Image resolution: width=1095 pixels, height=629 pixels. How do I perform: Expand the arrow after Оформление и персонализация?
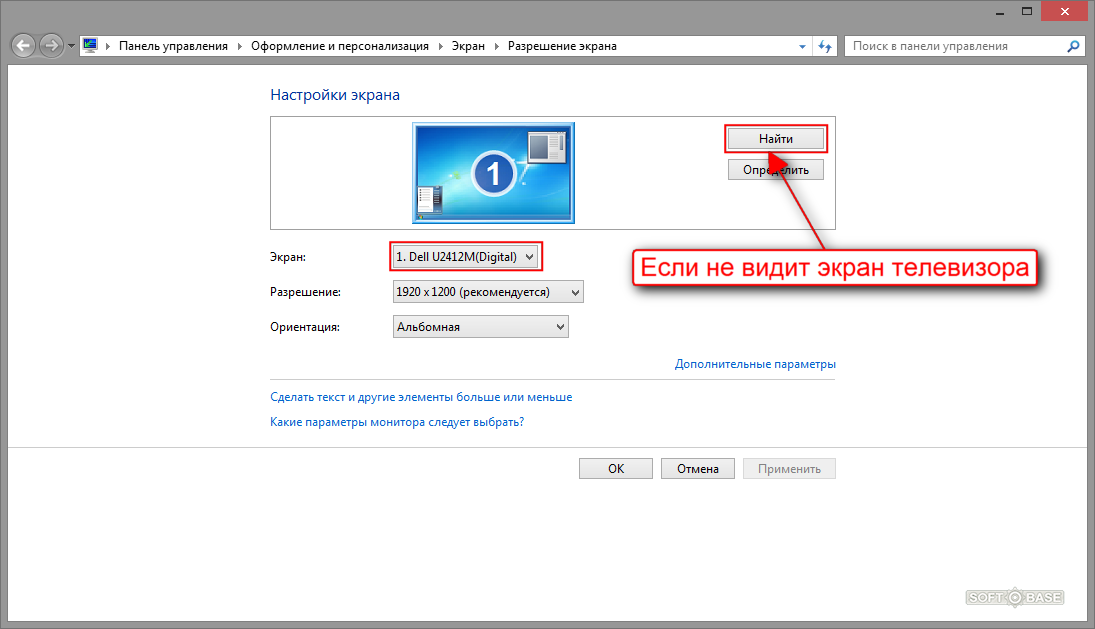[441, 46]
